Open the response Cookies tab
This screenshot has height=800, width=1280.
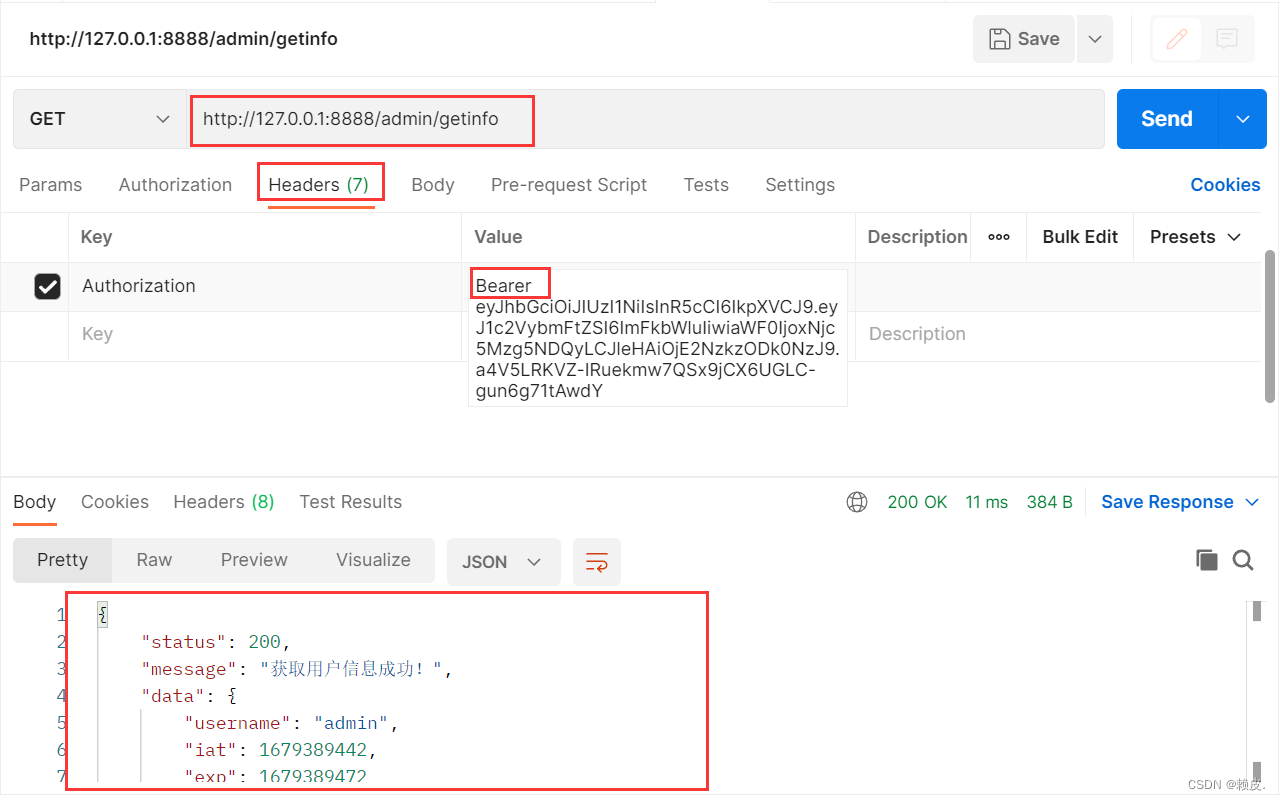tap(115, 502)
